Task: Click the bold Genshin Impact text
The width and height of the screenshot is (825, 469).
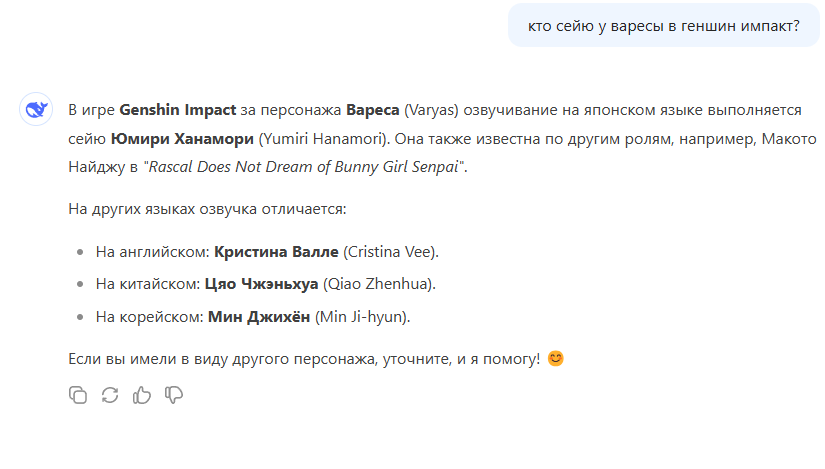Action: coord(178,110)
